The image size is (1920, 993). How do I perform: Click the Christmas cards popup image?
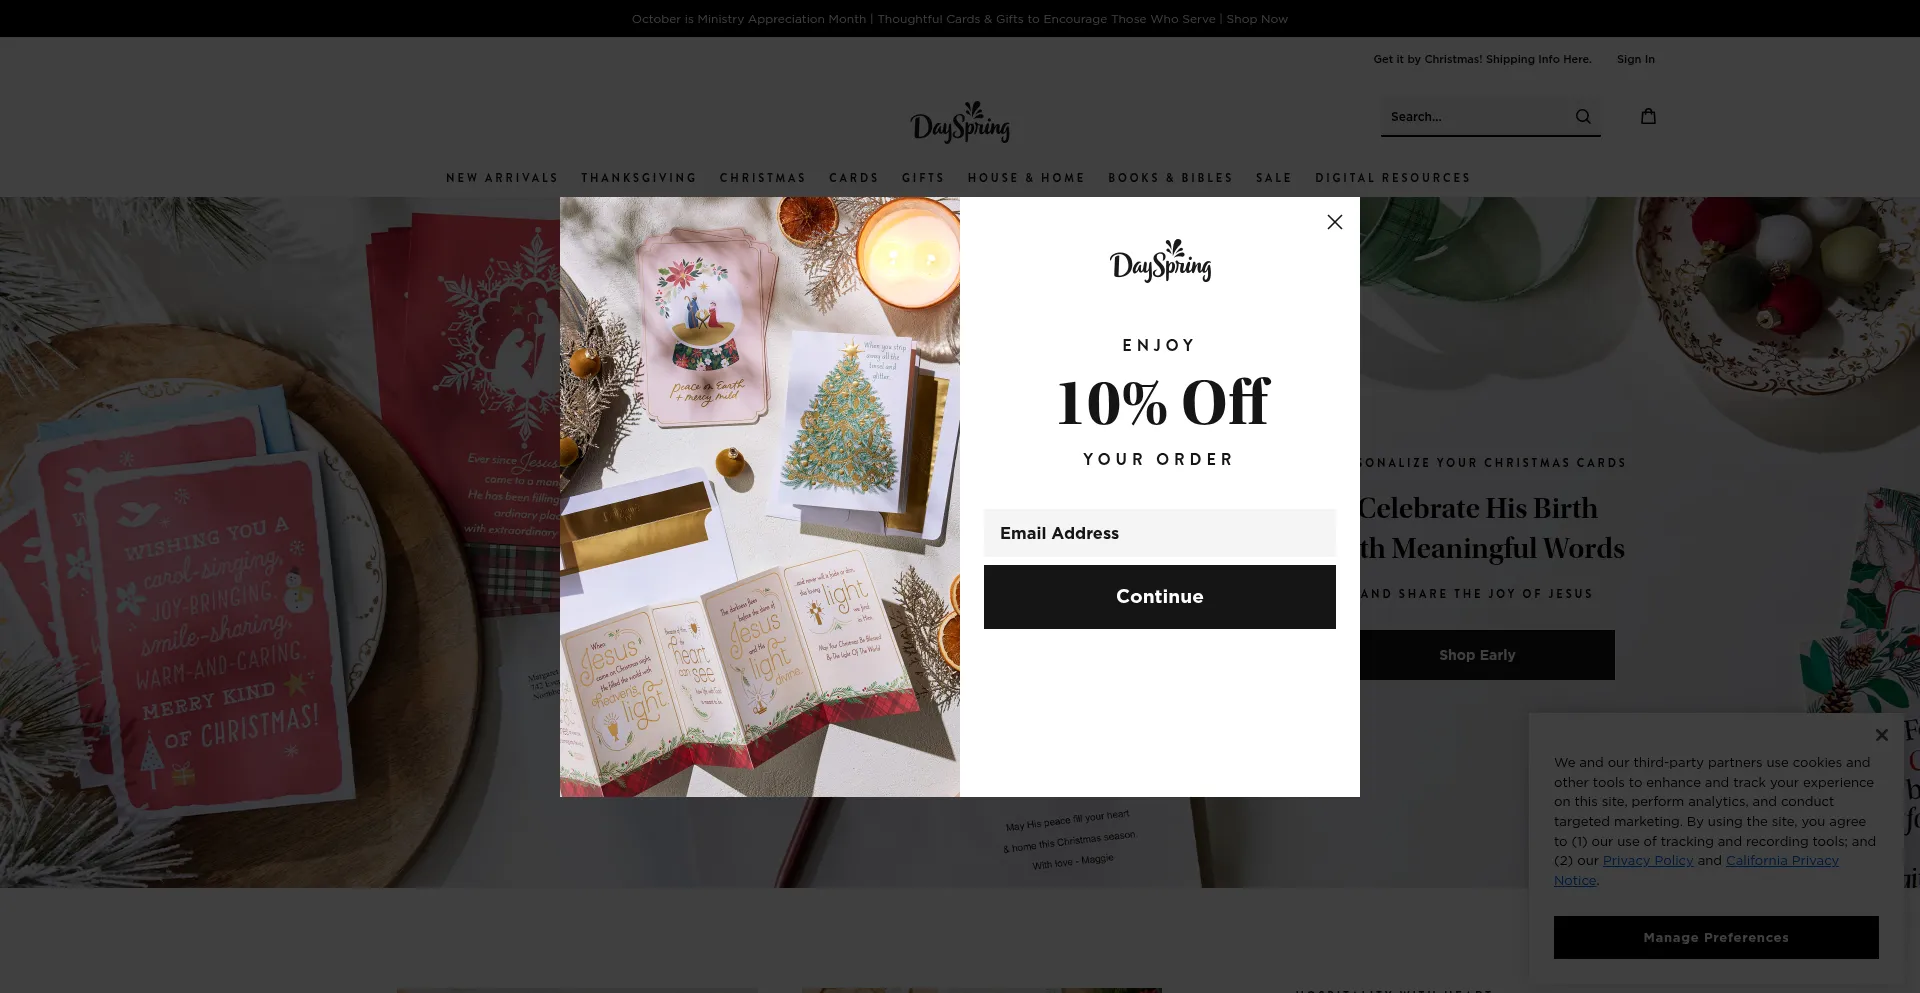click(760, 497)
